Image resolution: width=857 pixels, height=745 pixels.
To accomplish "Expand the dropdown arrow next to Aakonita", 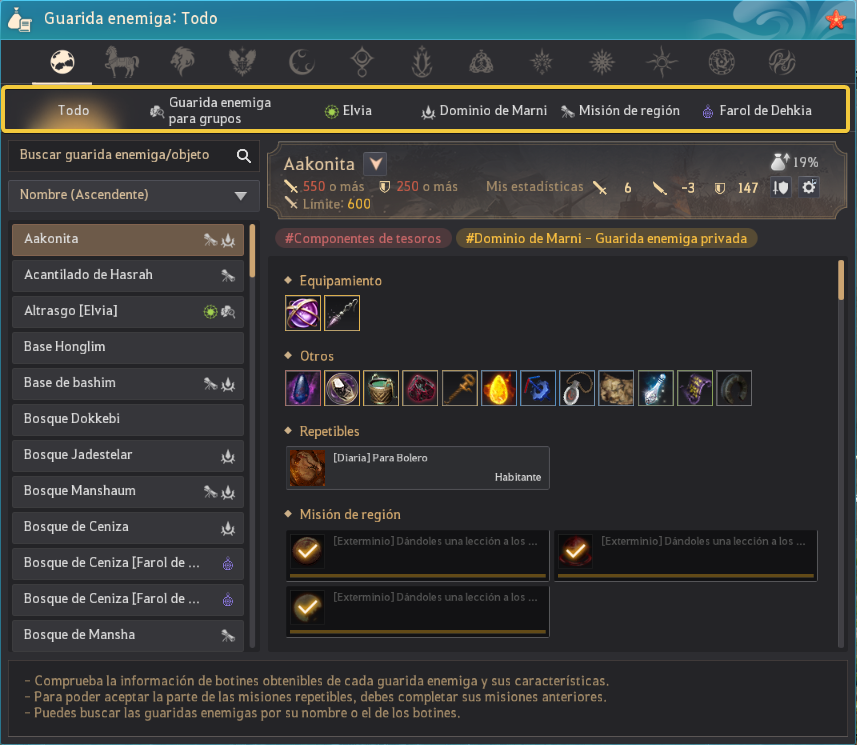I will tap(375, 163).
